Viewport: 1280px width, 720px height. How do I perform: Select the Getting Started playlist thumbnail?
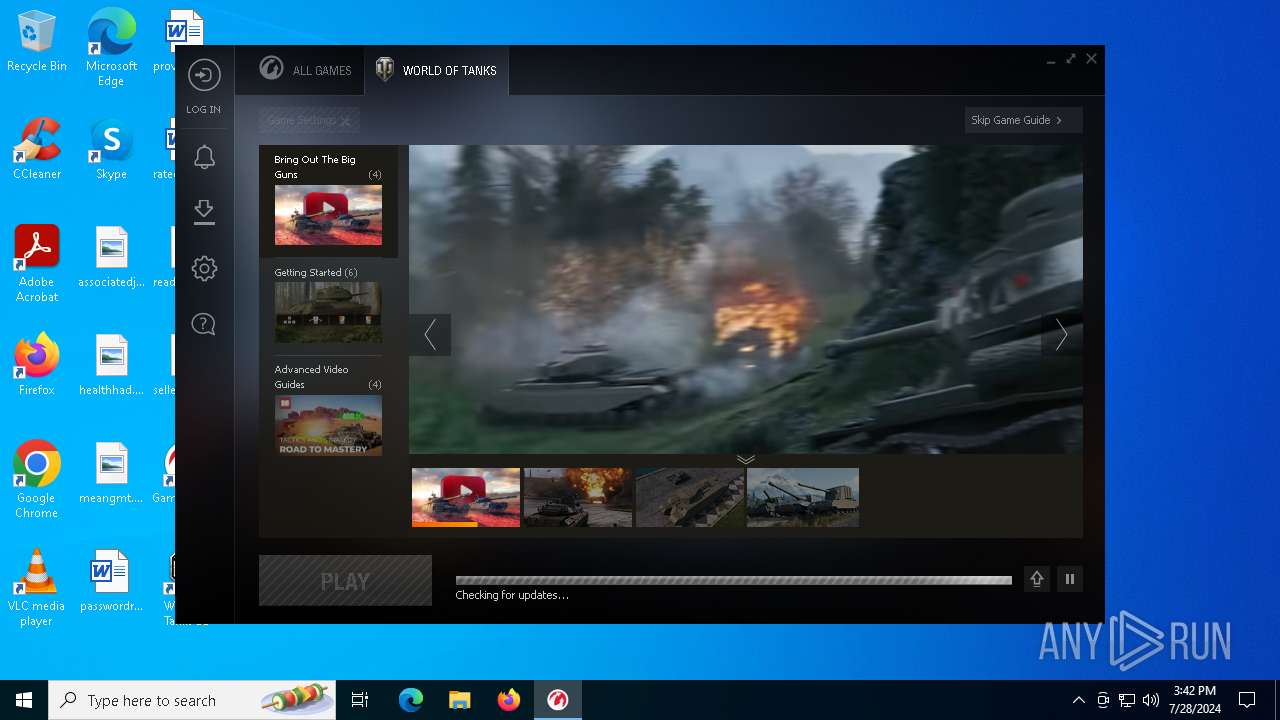pos(328,312)
